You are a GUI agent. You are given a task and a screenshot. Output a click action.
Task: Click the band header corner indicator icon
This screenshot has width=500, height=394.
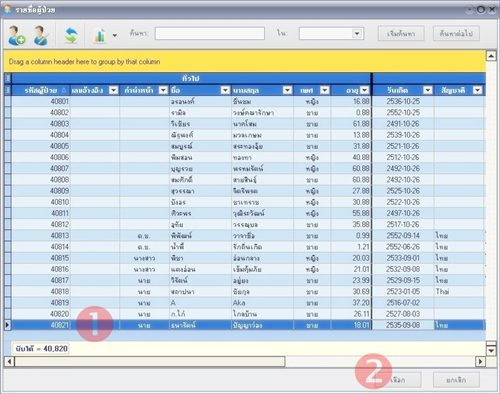8,78
